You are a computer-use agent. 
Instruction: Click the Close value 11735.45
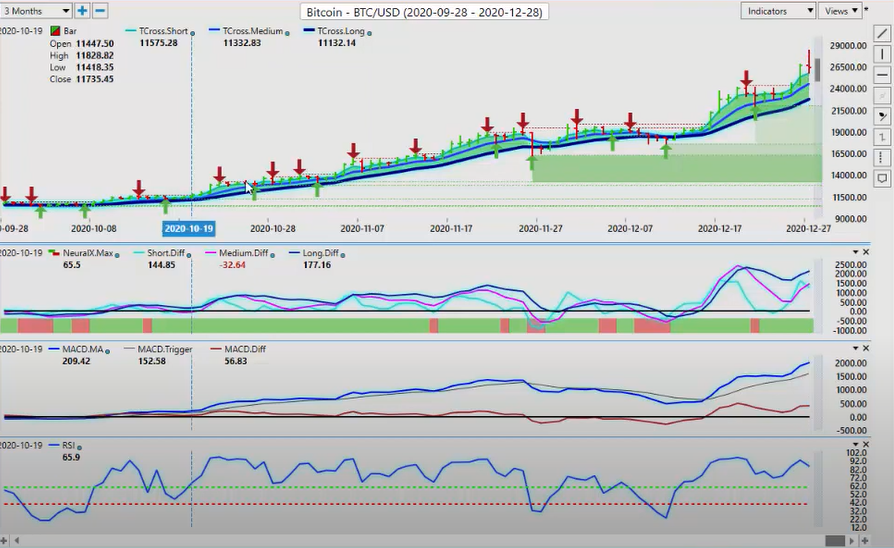click(95, 79)
